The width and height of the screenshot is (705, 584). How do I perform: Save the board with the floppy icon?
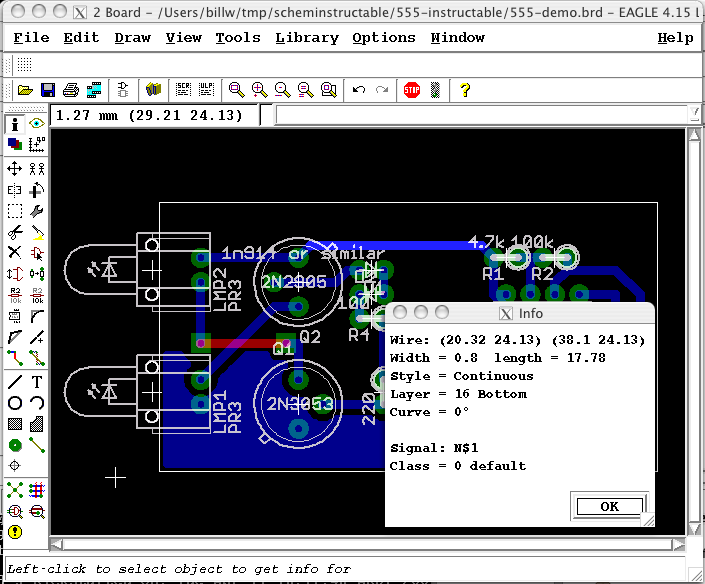(48, 90)
